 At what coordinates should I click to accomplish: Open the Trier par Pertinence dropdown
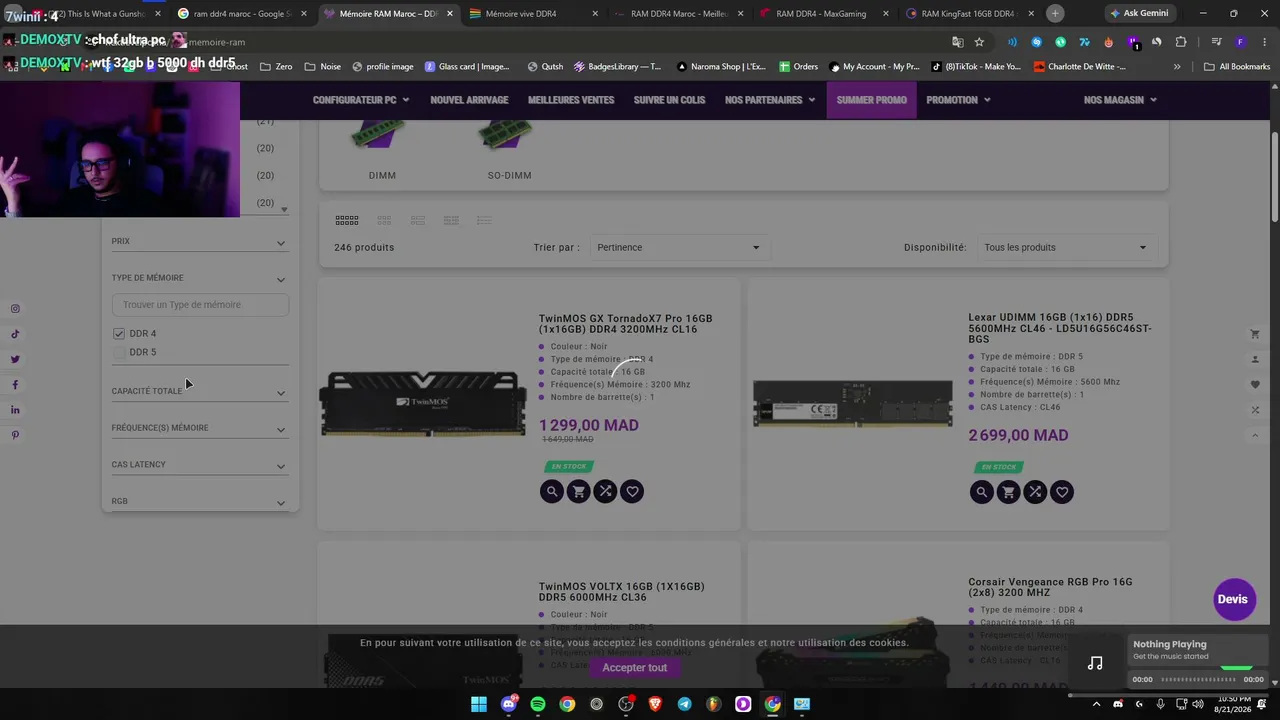point(680,247)
